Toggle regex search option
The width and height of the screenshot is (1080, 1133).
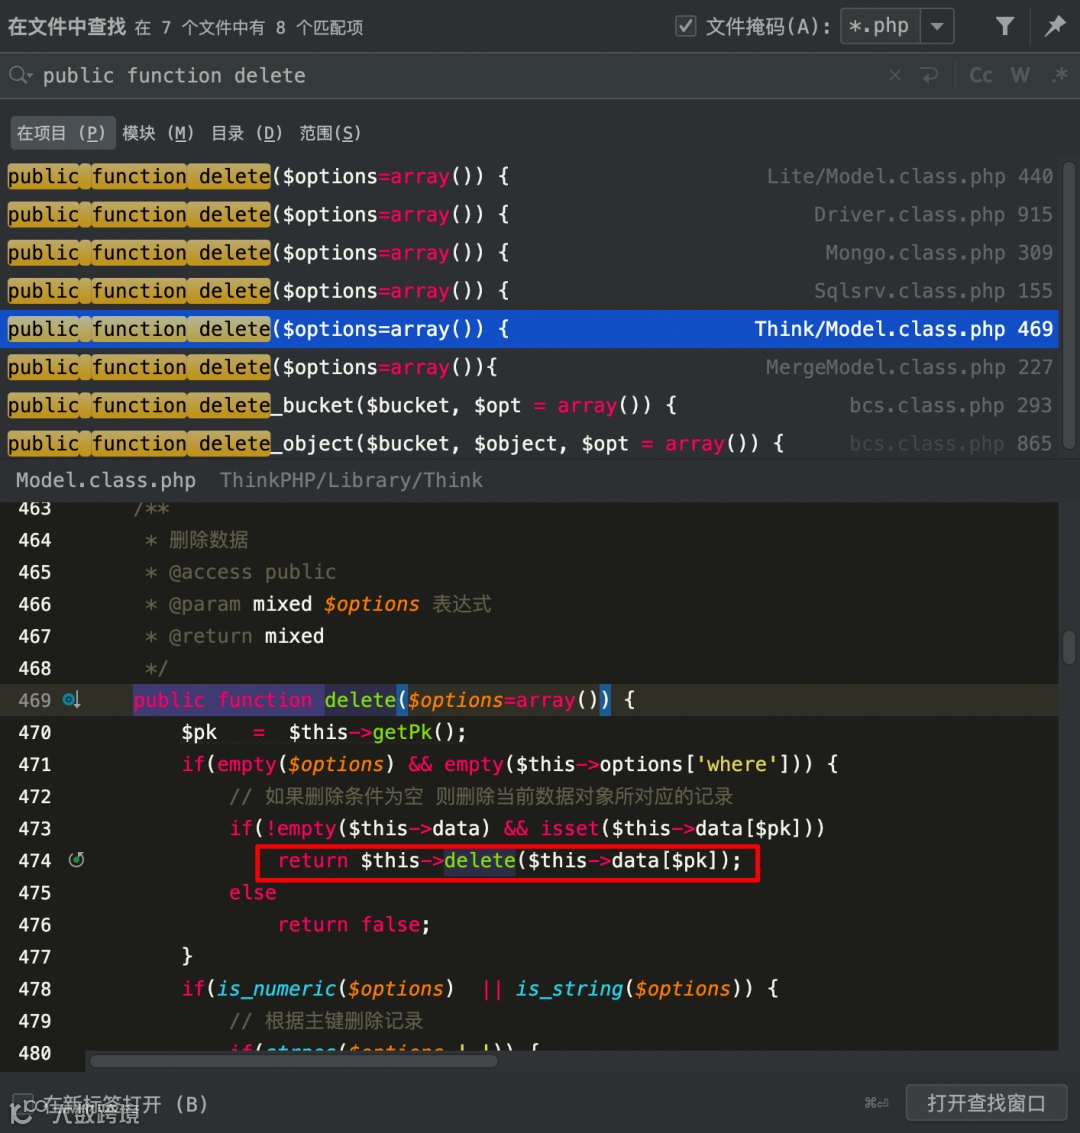coord(1060,75)
